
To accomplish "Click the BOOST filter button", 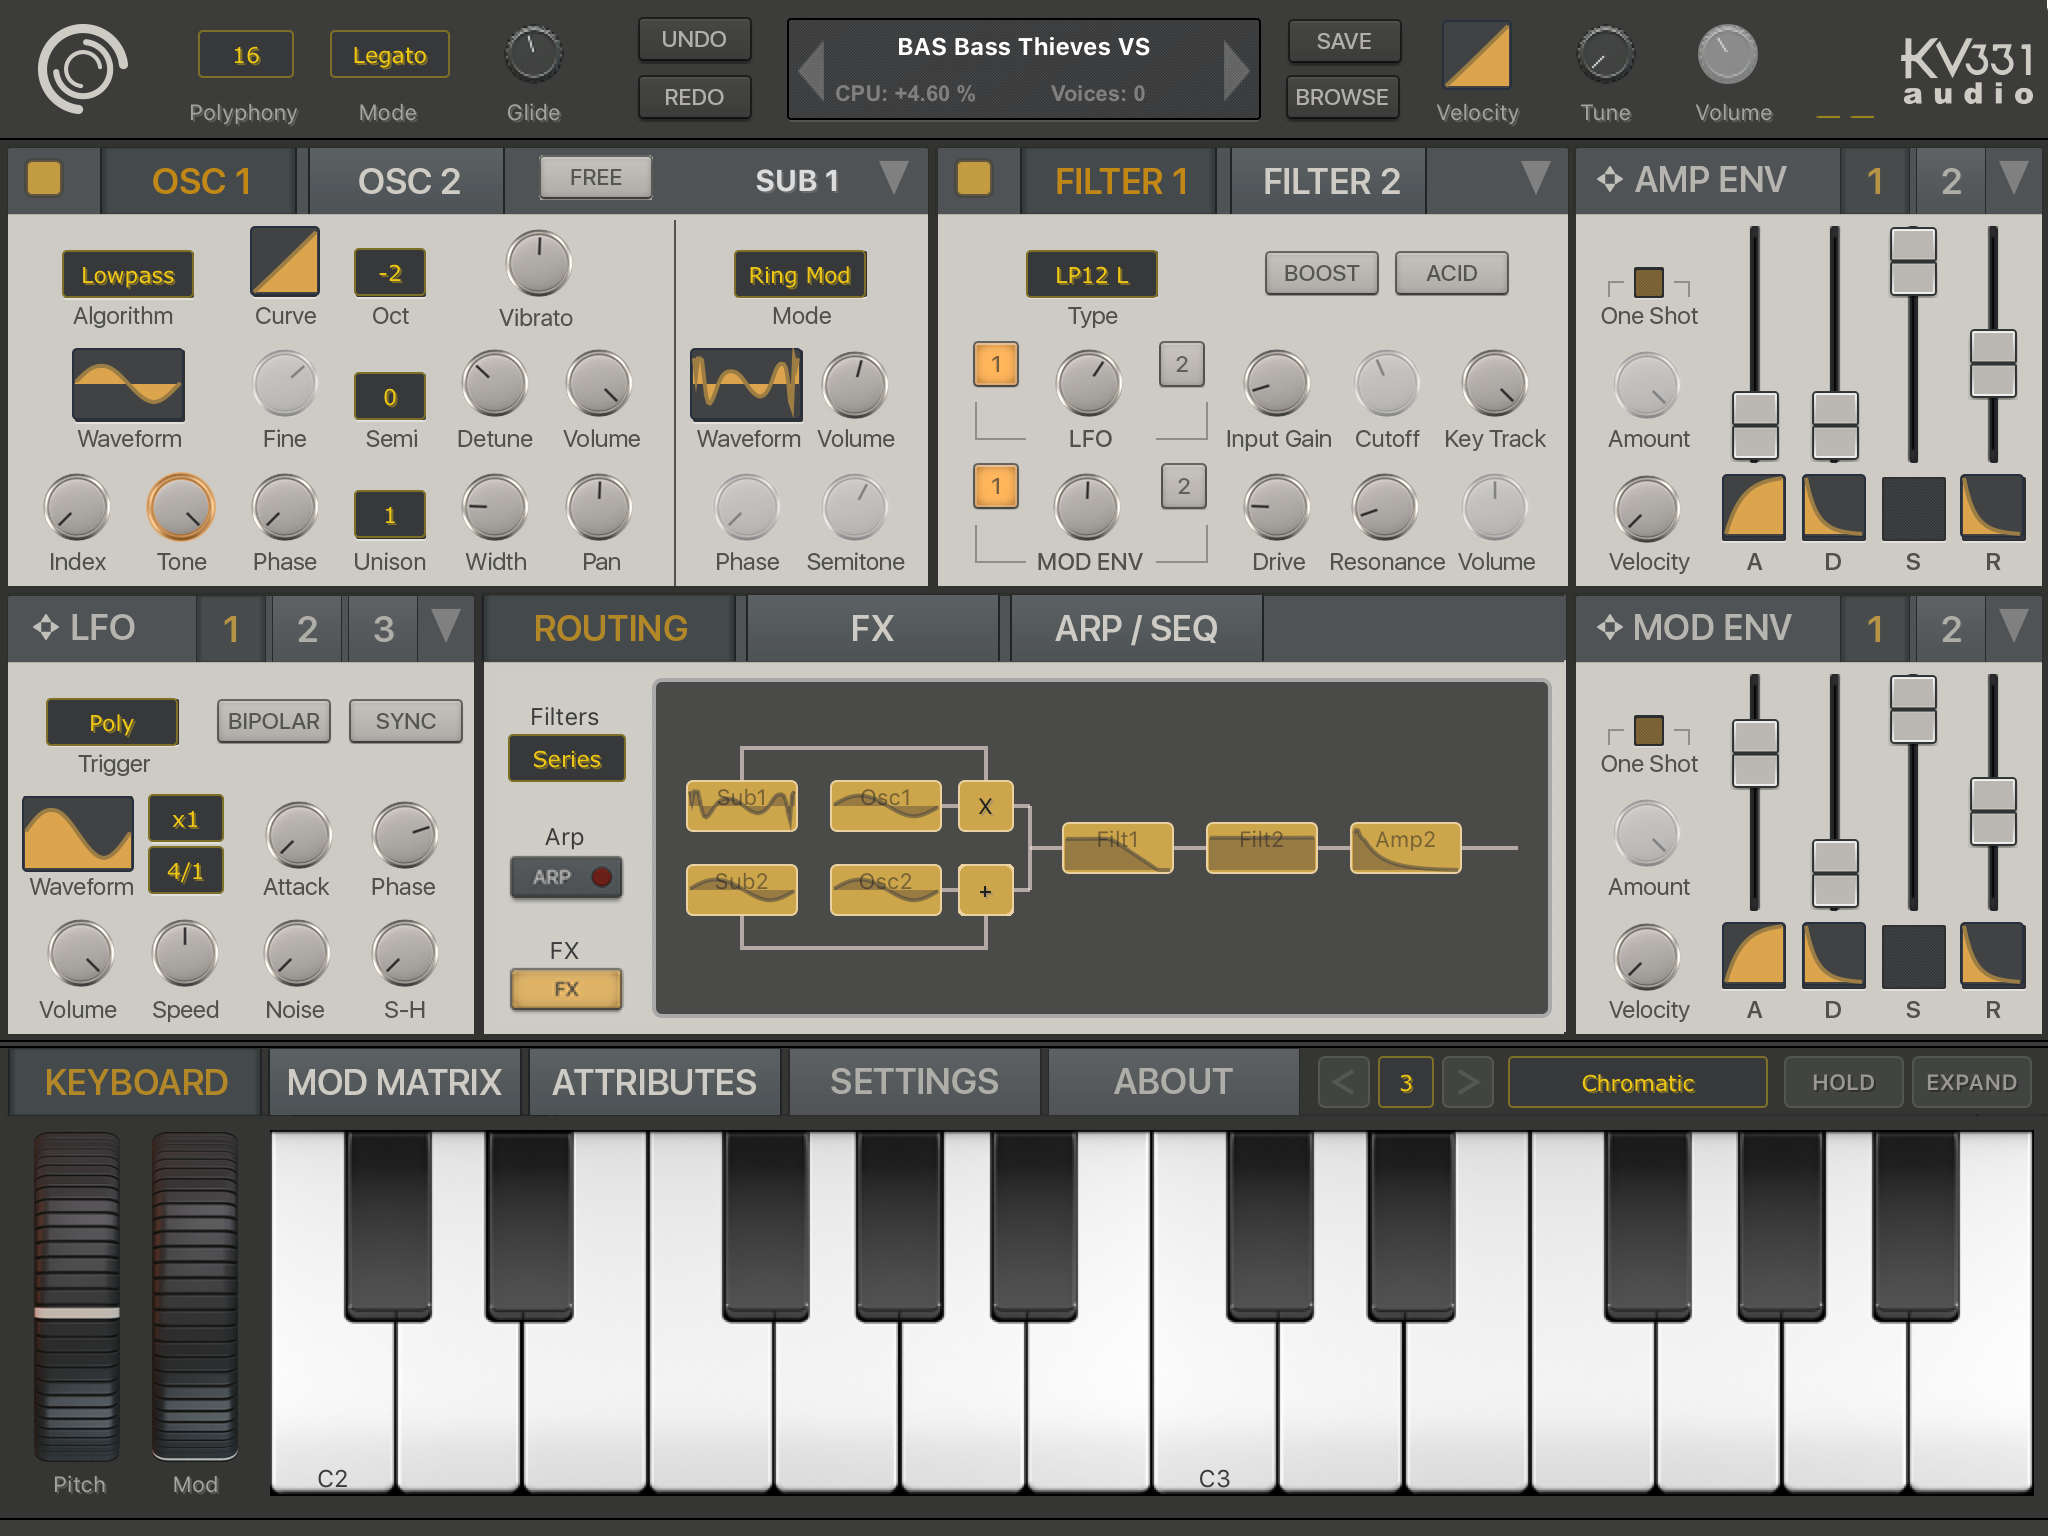I will click(1321, 273).
